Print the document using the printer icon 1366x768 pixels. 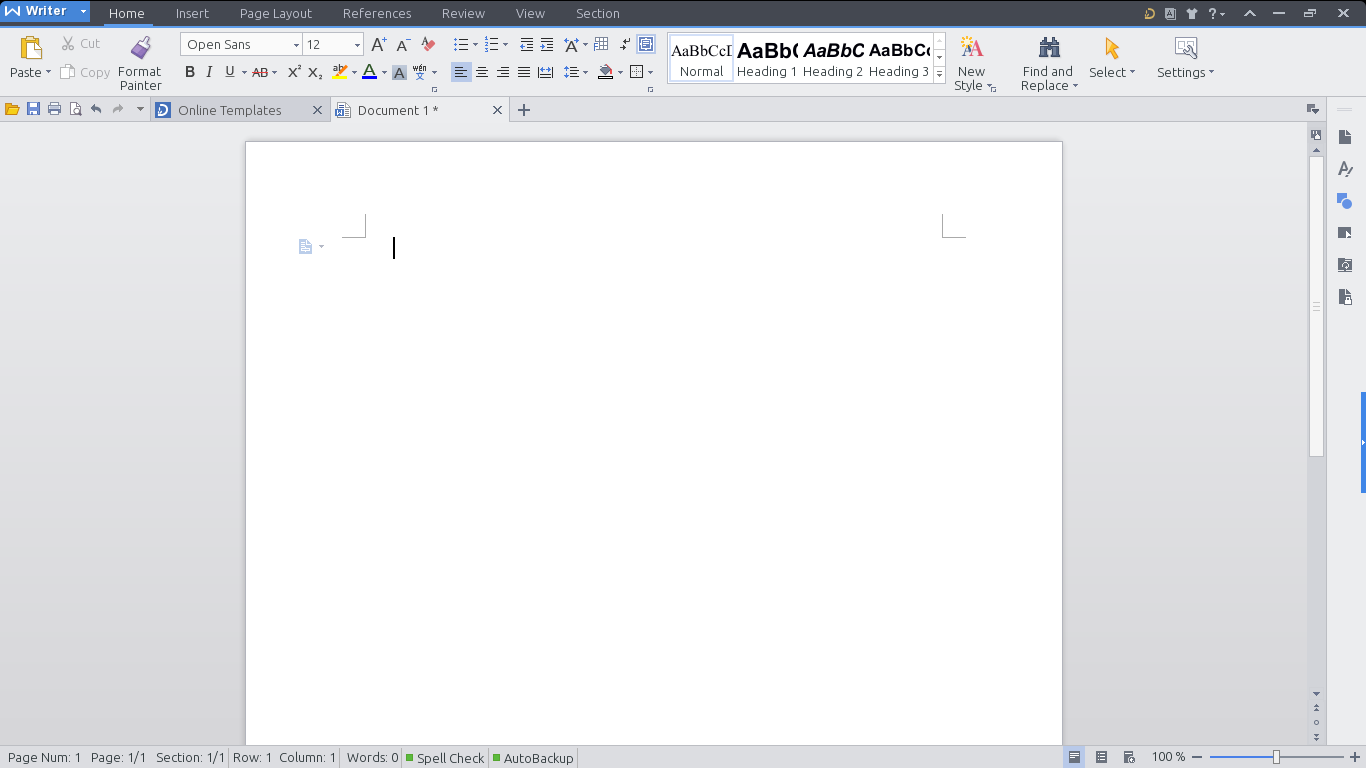click(x=54, y=110)
